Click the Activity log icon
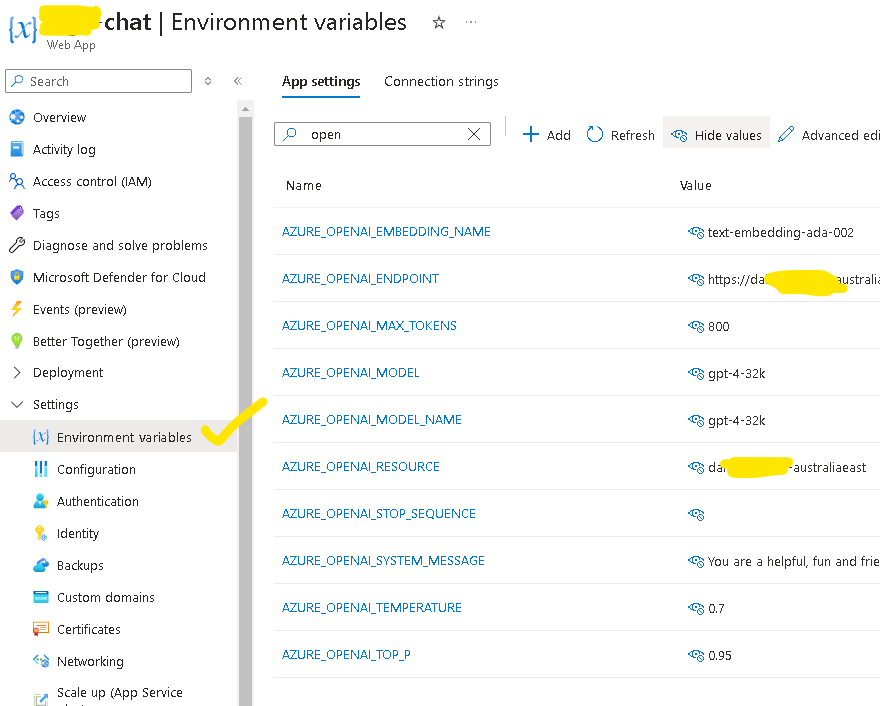880x706 pixels. pyautogui.click(x=17, y=149)
